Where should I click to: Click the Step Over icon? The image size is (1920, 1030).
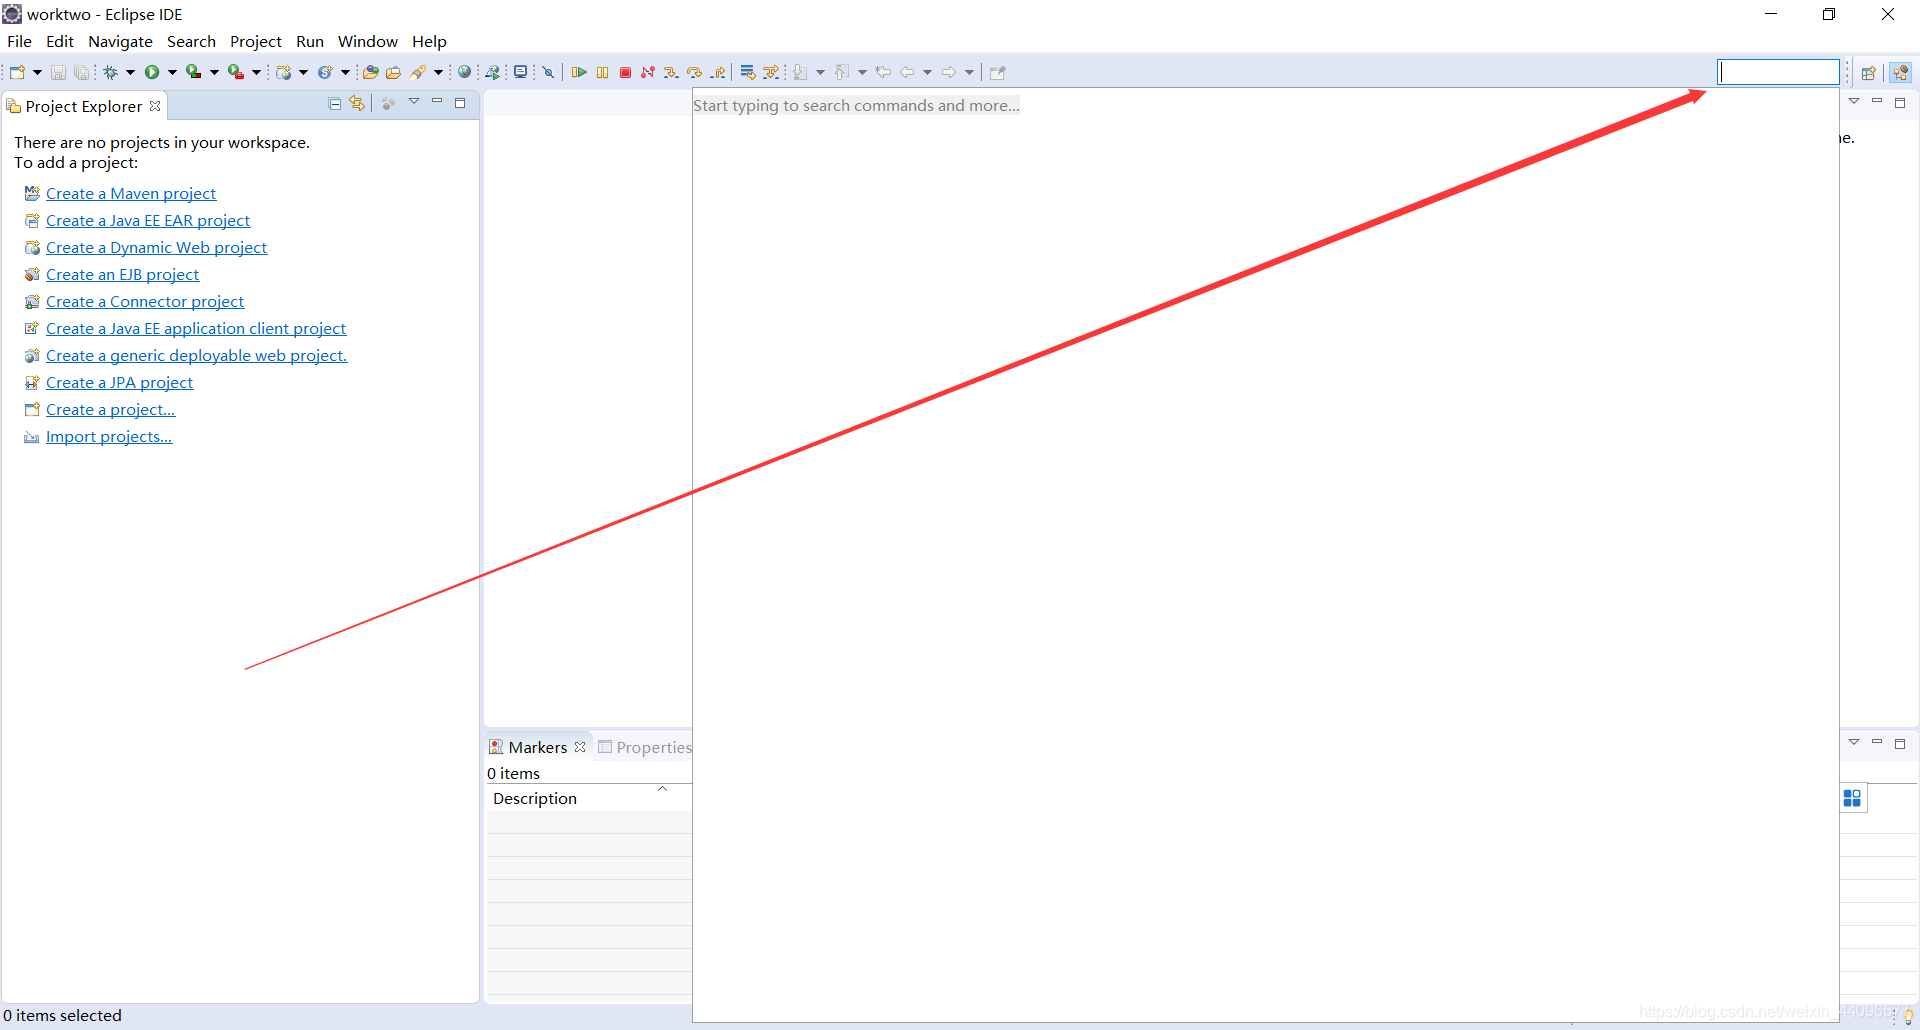(x=694, y=72)
